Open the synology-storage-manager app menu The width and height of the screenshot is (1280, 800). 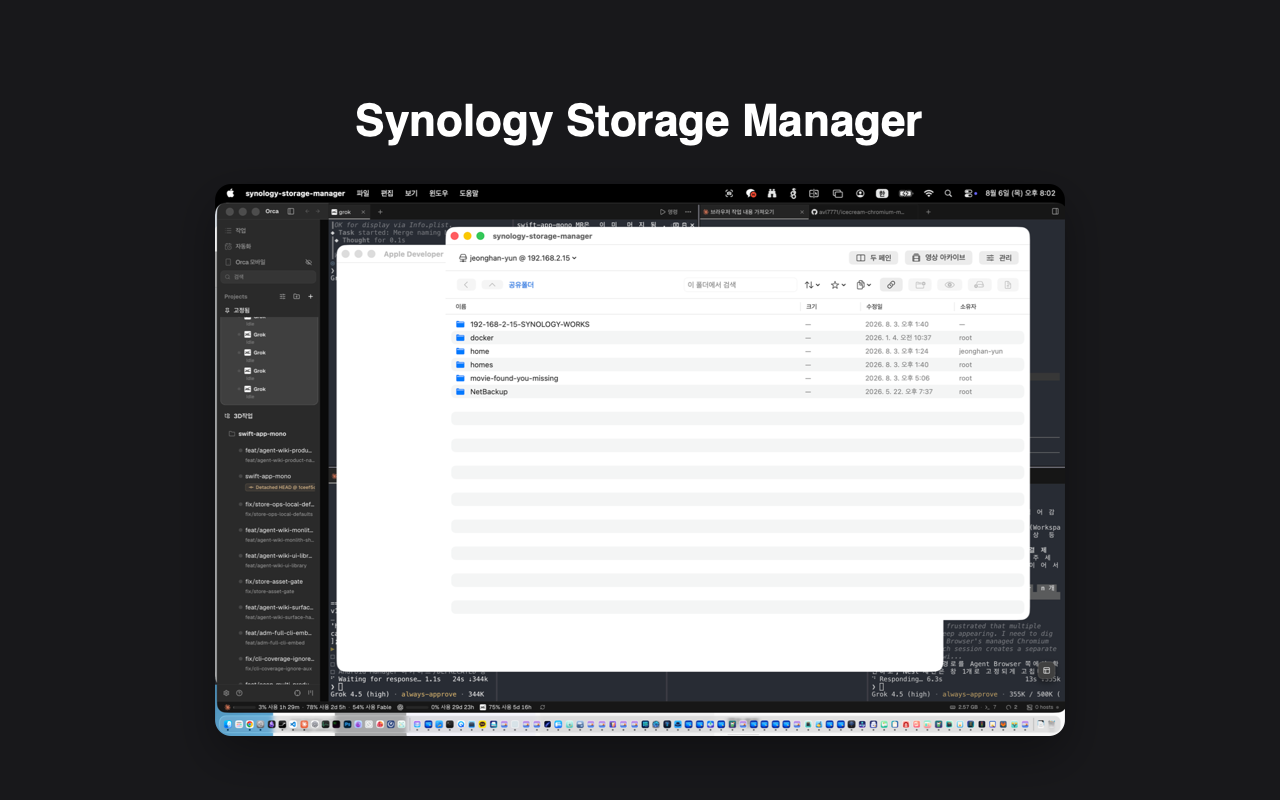pyautogui.click(x=295, y=193)
